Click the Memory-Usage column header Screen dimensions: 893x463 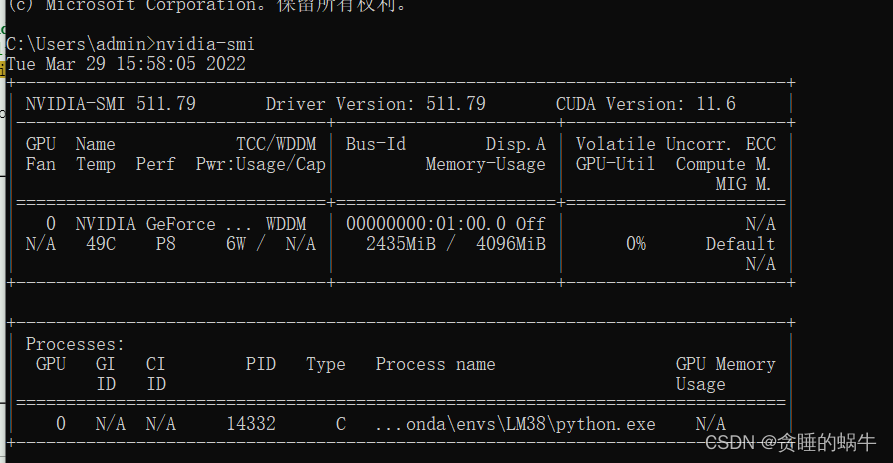[485, 164]
